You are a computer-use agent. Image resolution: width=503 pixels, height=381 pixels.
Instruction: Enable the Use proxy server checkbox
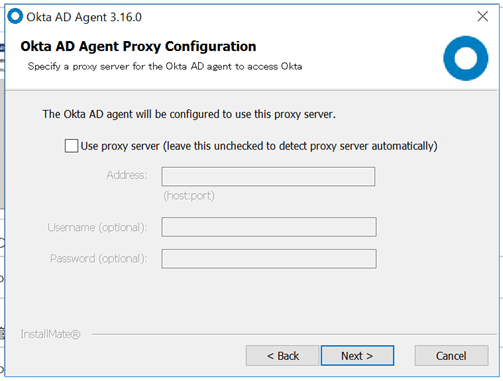pos(71,146)
